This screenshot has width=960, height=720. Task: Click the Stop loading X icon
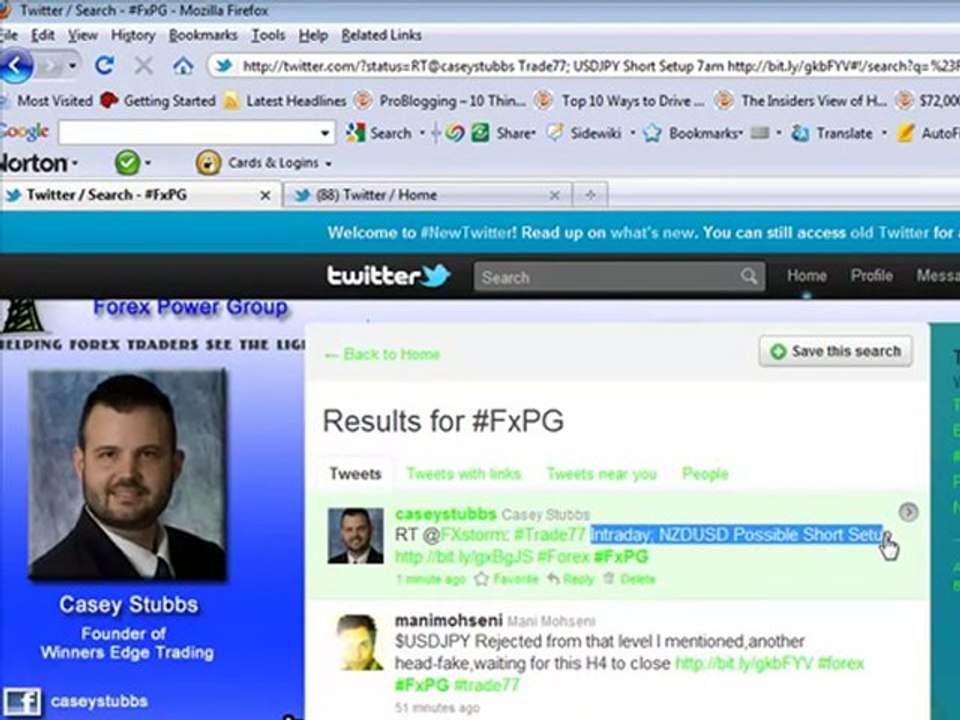tap(143, 66)
